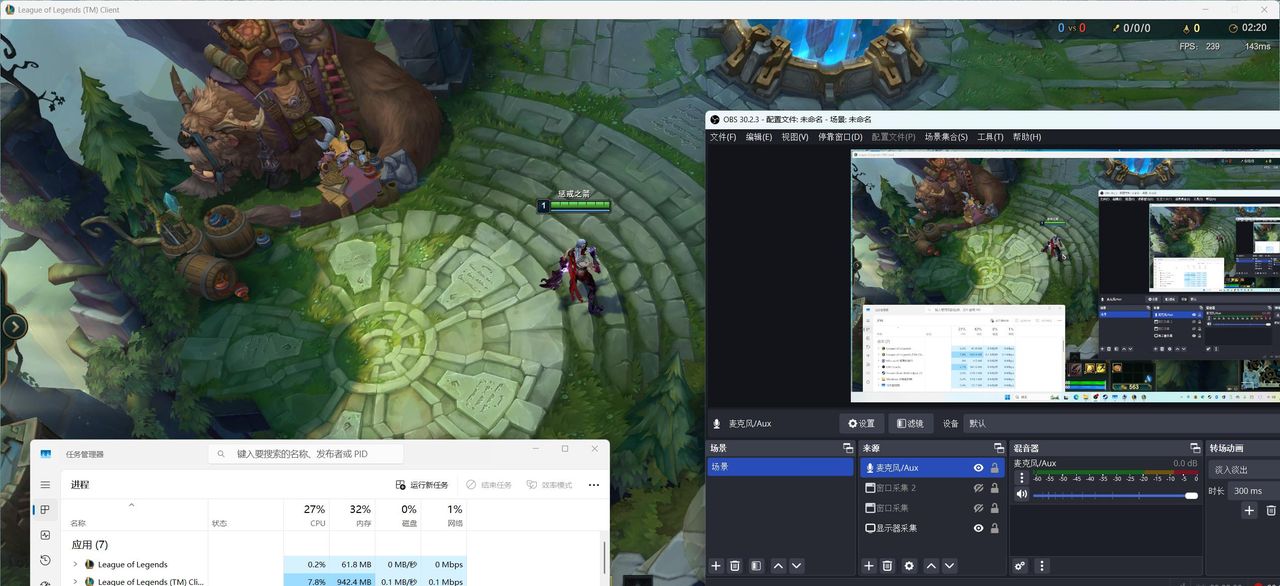Image resolution: width=1280 pixels, height=586 pixels.
Task: Move source down in 来源 panel
Action: (x=950, y=566)
